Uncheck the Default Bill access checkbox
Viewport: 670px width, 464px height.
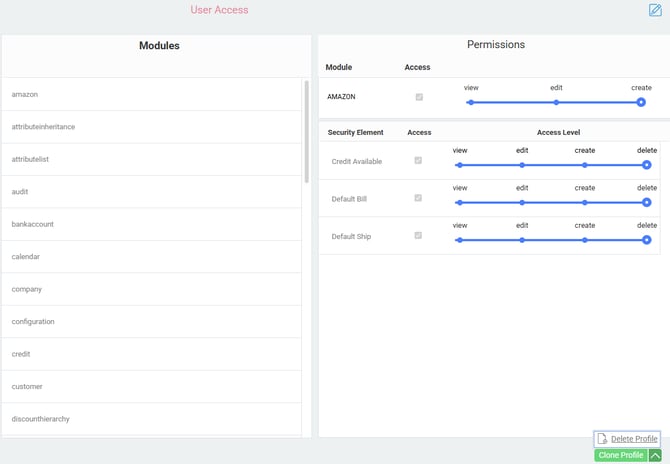[418, 198]
